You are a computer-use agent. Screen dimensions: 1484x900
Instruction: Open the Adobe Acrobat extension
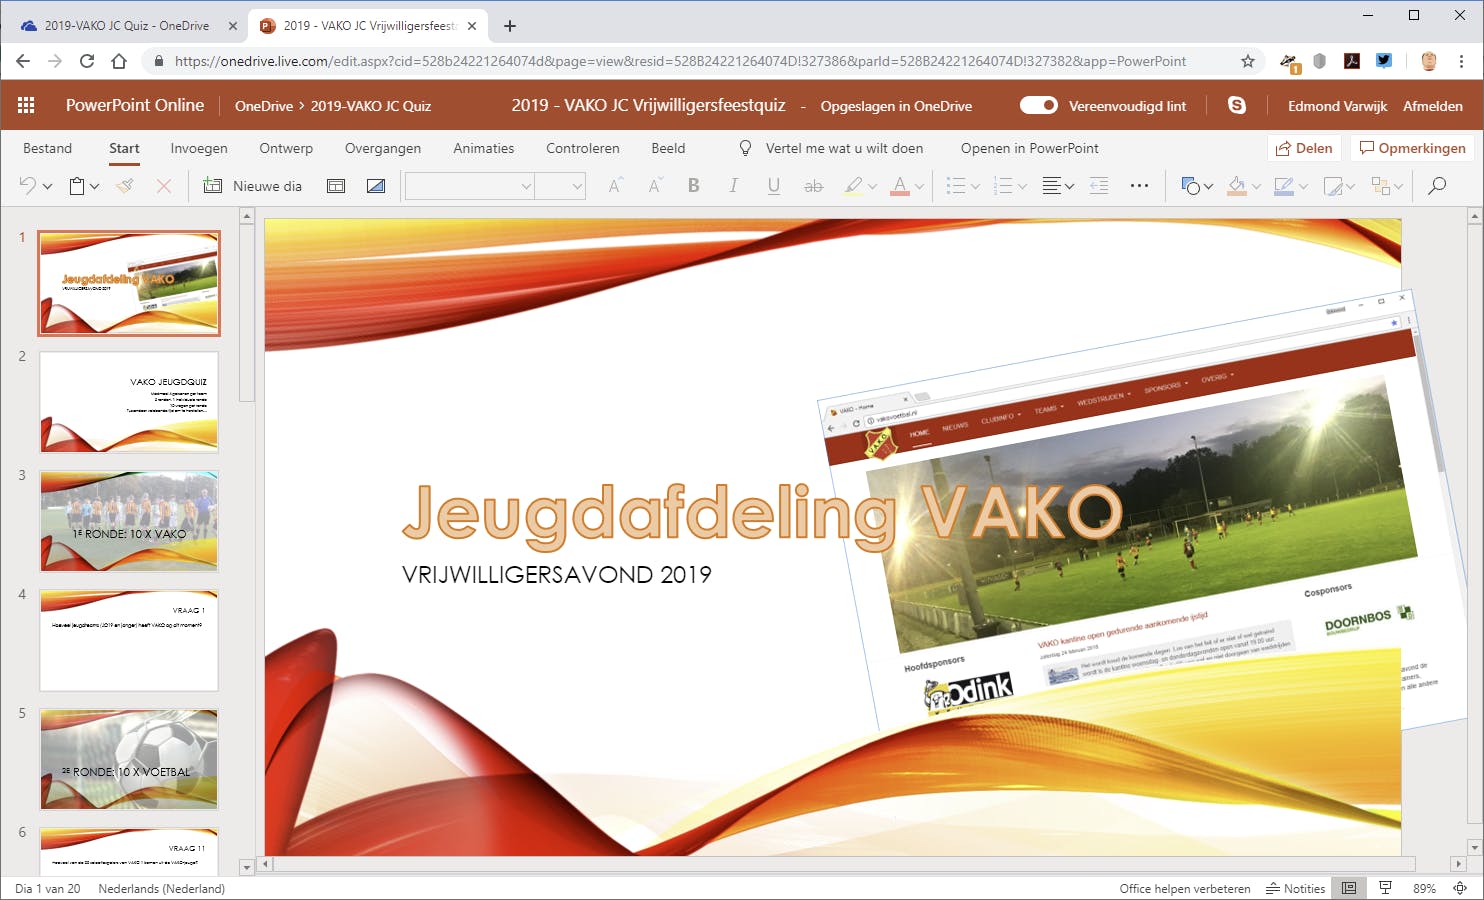1352,61
